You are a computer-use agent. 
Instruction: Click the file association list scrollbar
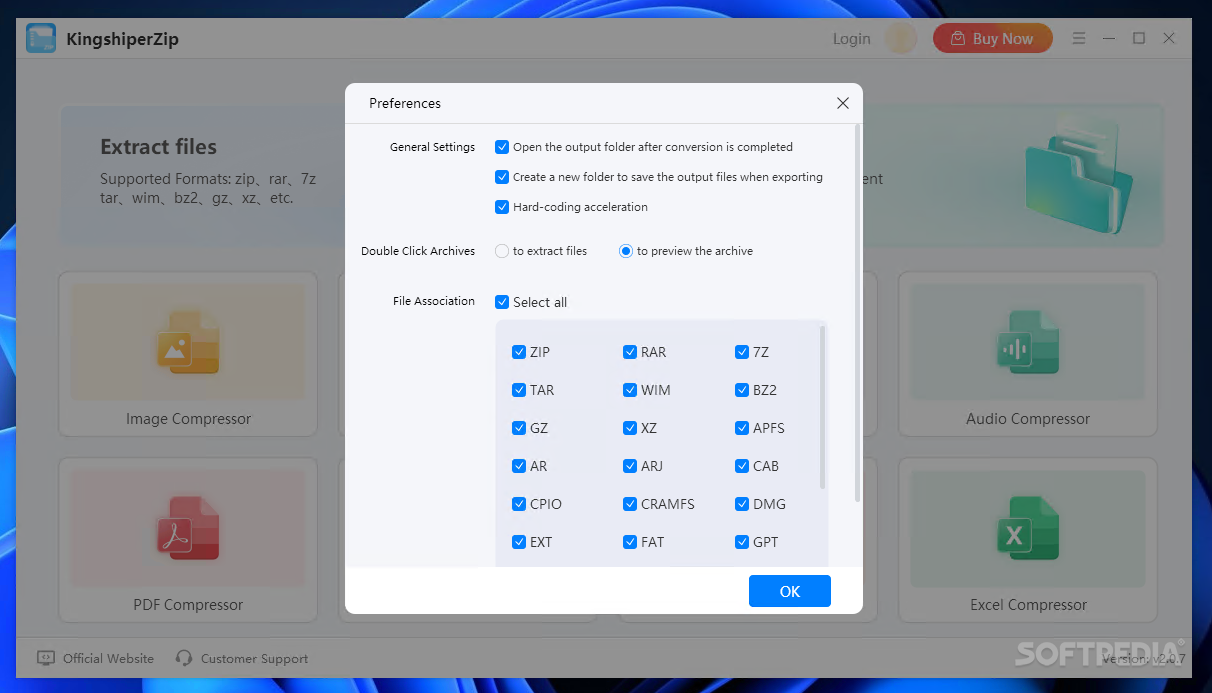(x=823, y=407)
